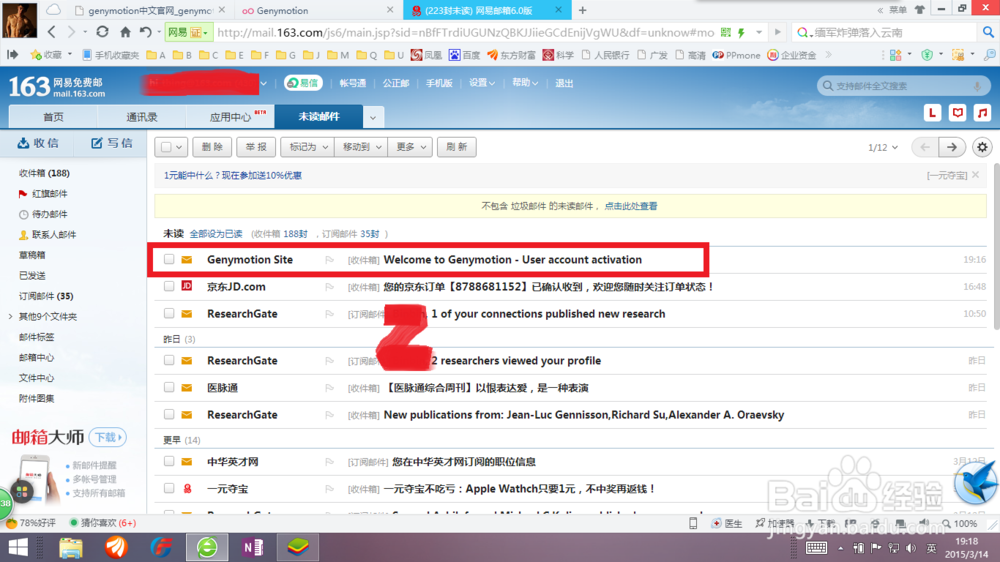Click the 退出 logout link
Screen dimensions: 1000x562
pyautogui.click(x=564, y=83)
